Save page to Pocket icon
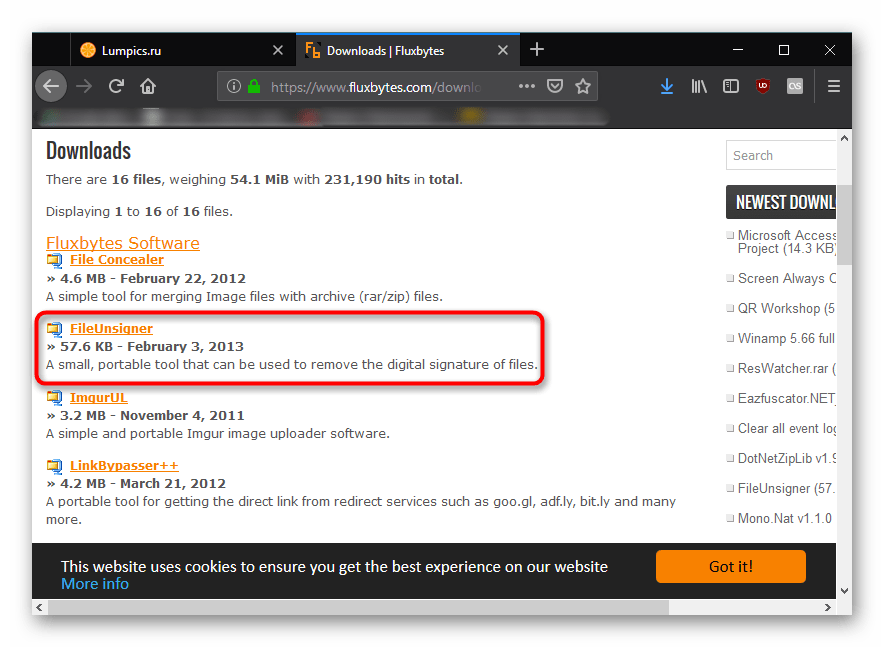The image size is (884, 647). pos(555,86)
